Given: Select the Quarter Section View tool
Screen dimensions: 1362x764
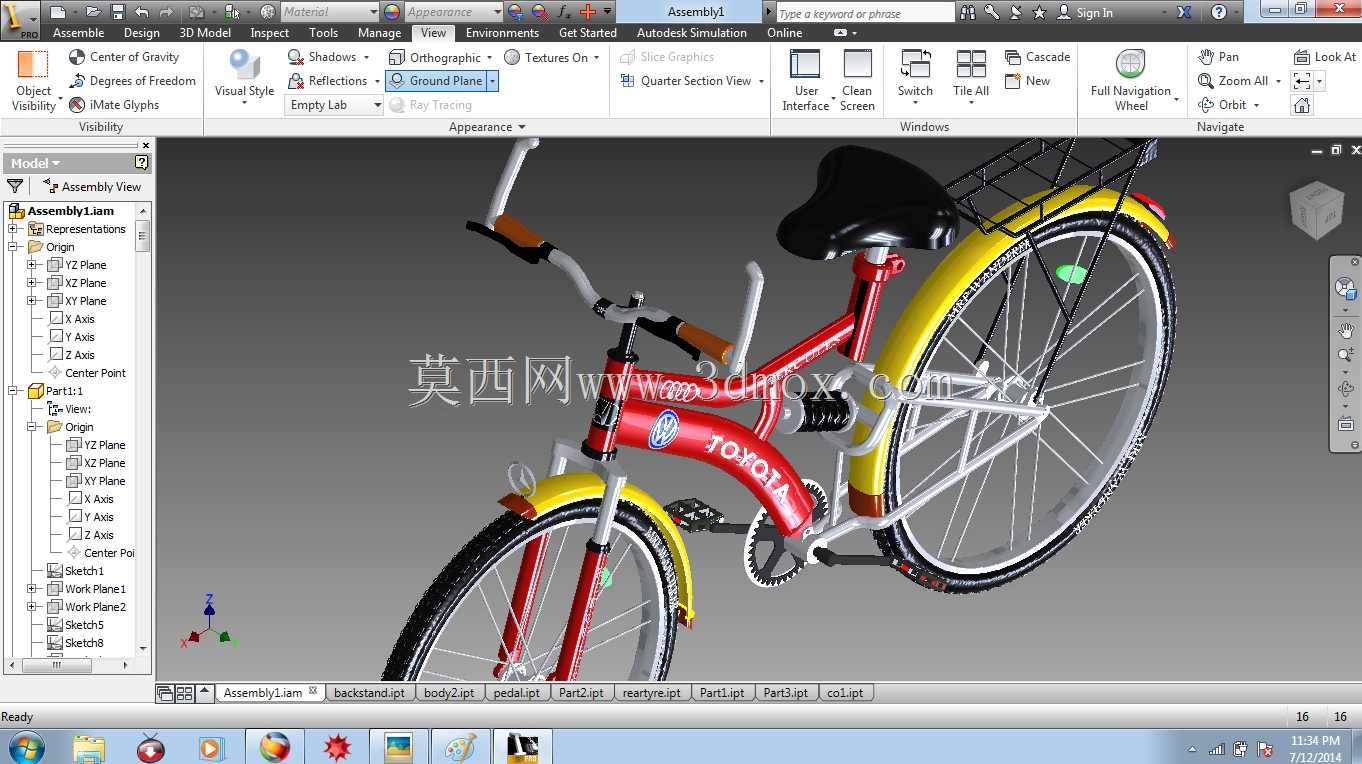Looking at the screenshot, I should (686, 81).
